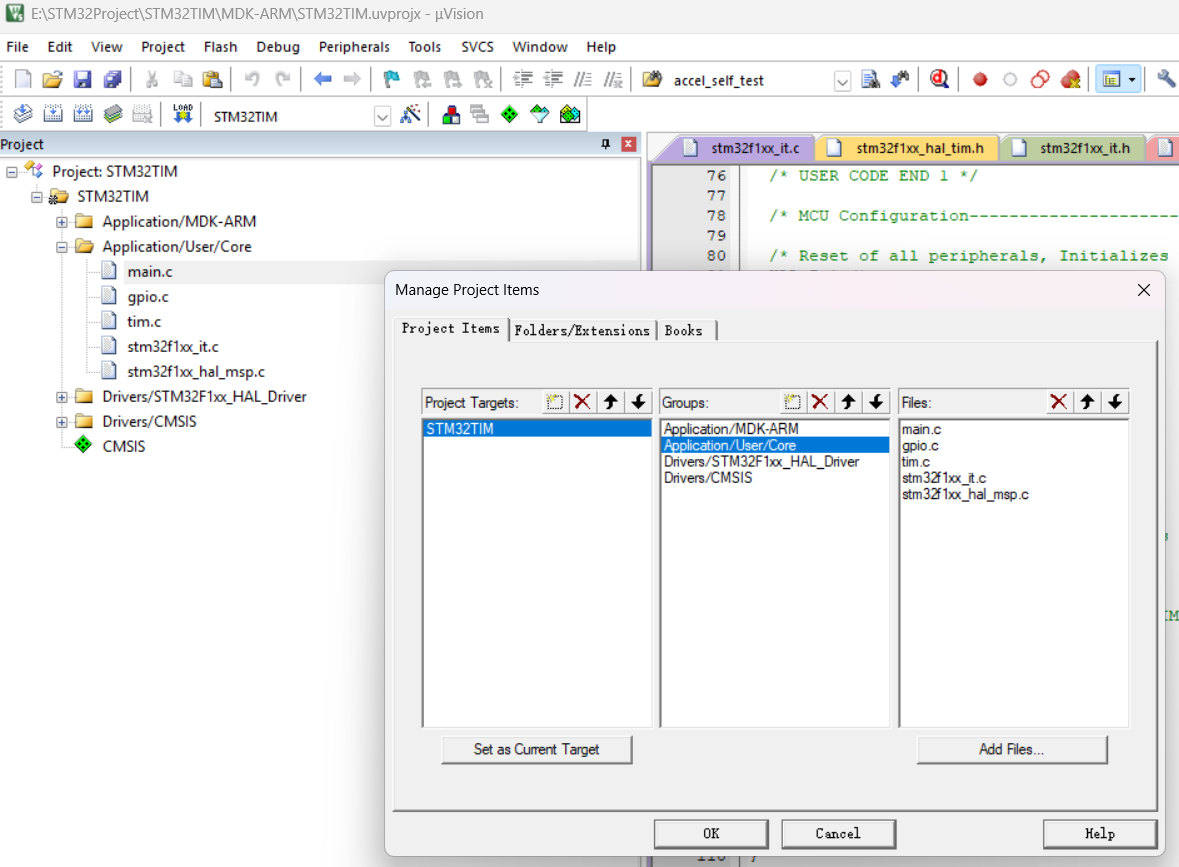
Task: Open the Peripherals menu
Action: (354, 47)
